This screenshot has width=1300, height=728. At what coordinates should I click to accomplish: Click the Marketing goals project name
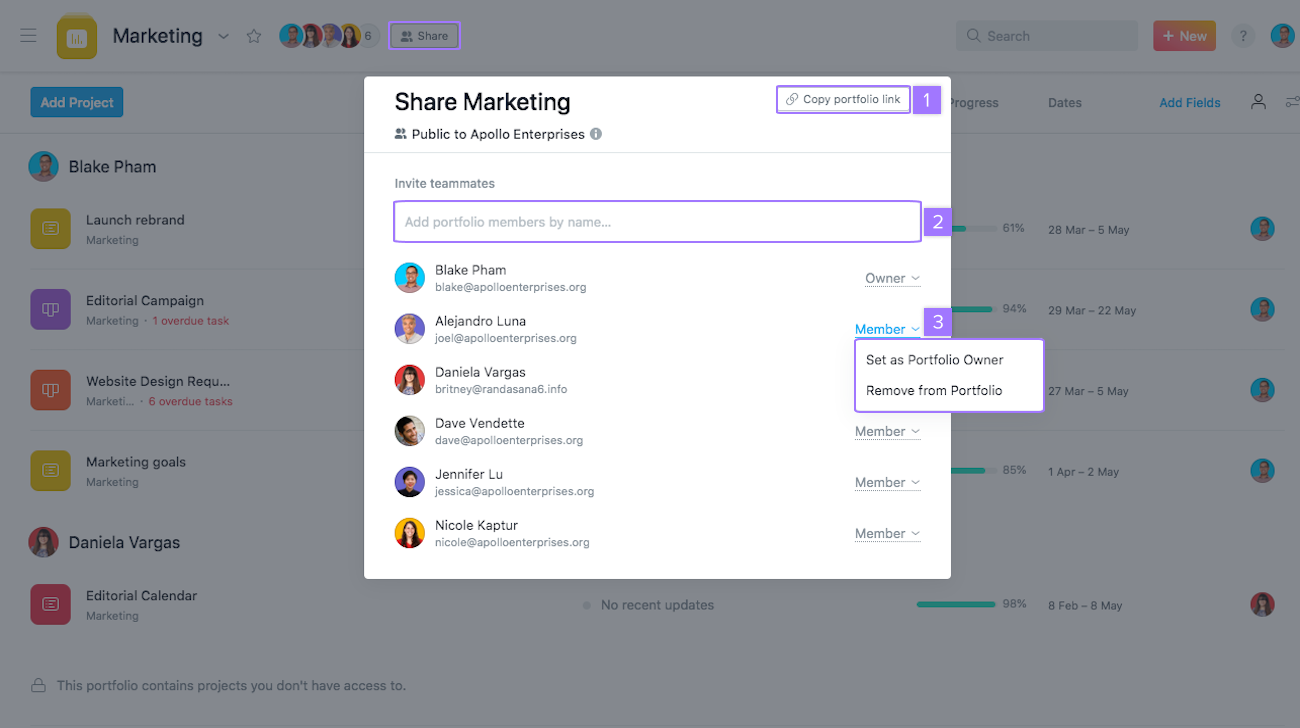(136, 462)
